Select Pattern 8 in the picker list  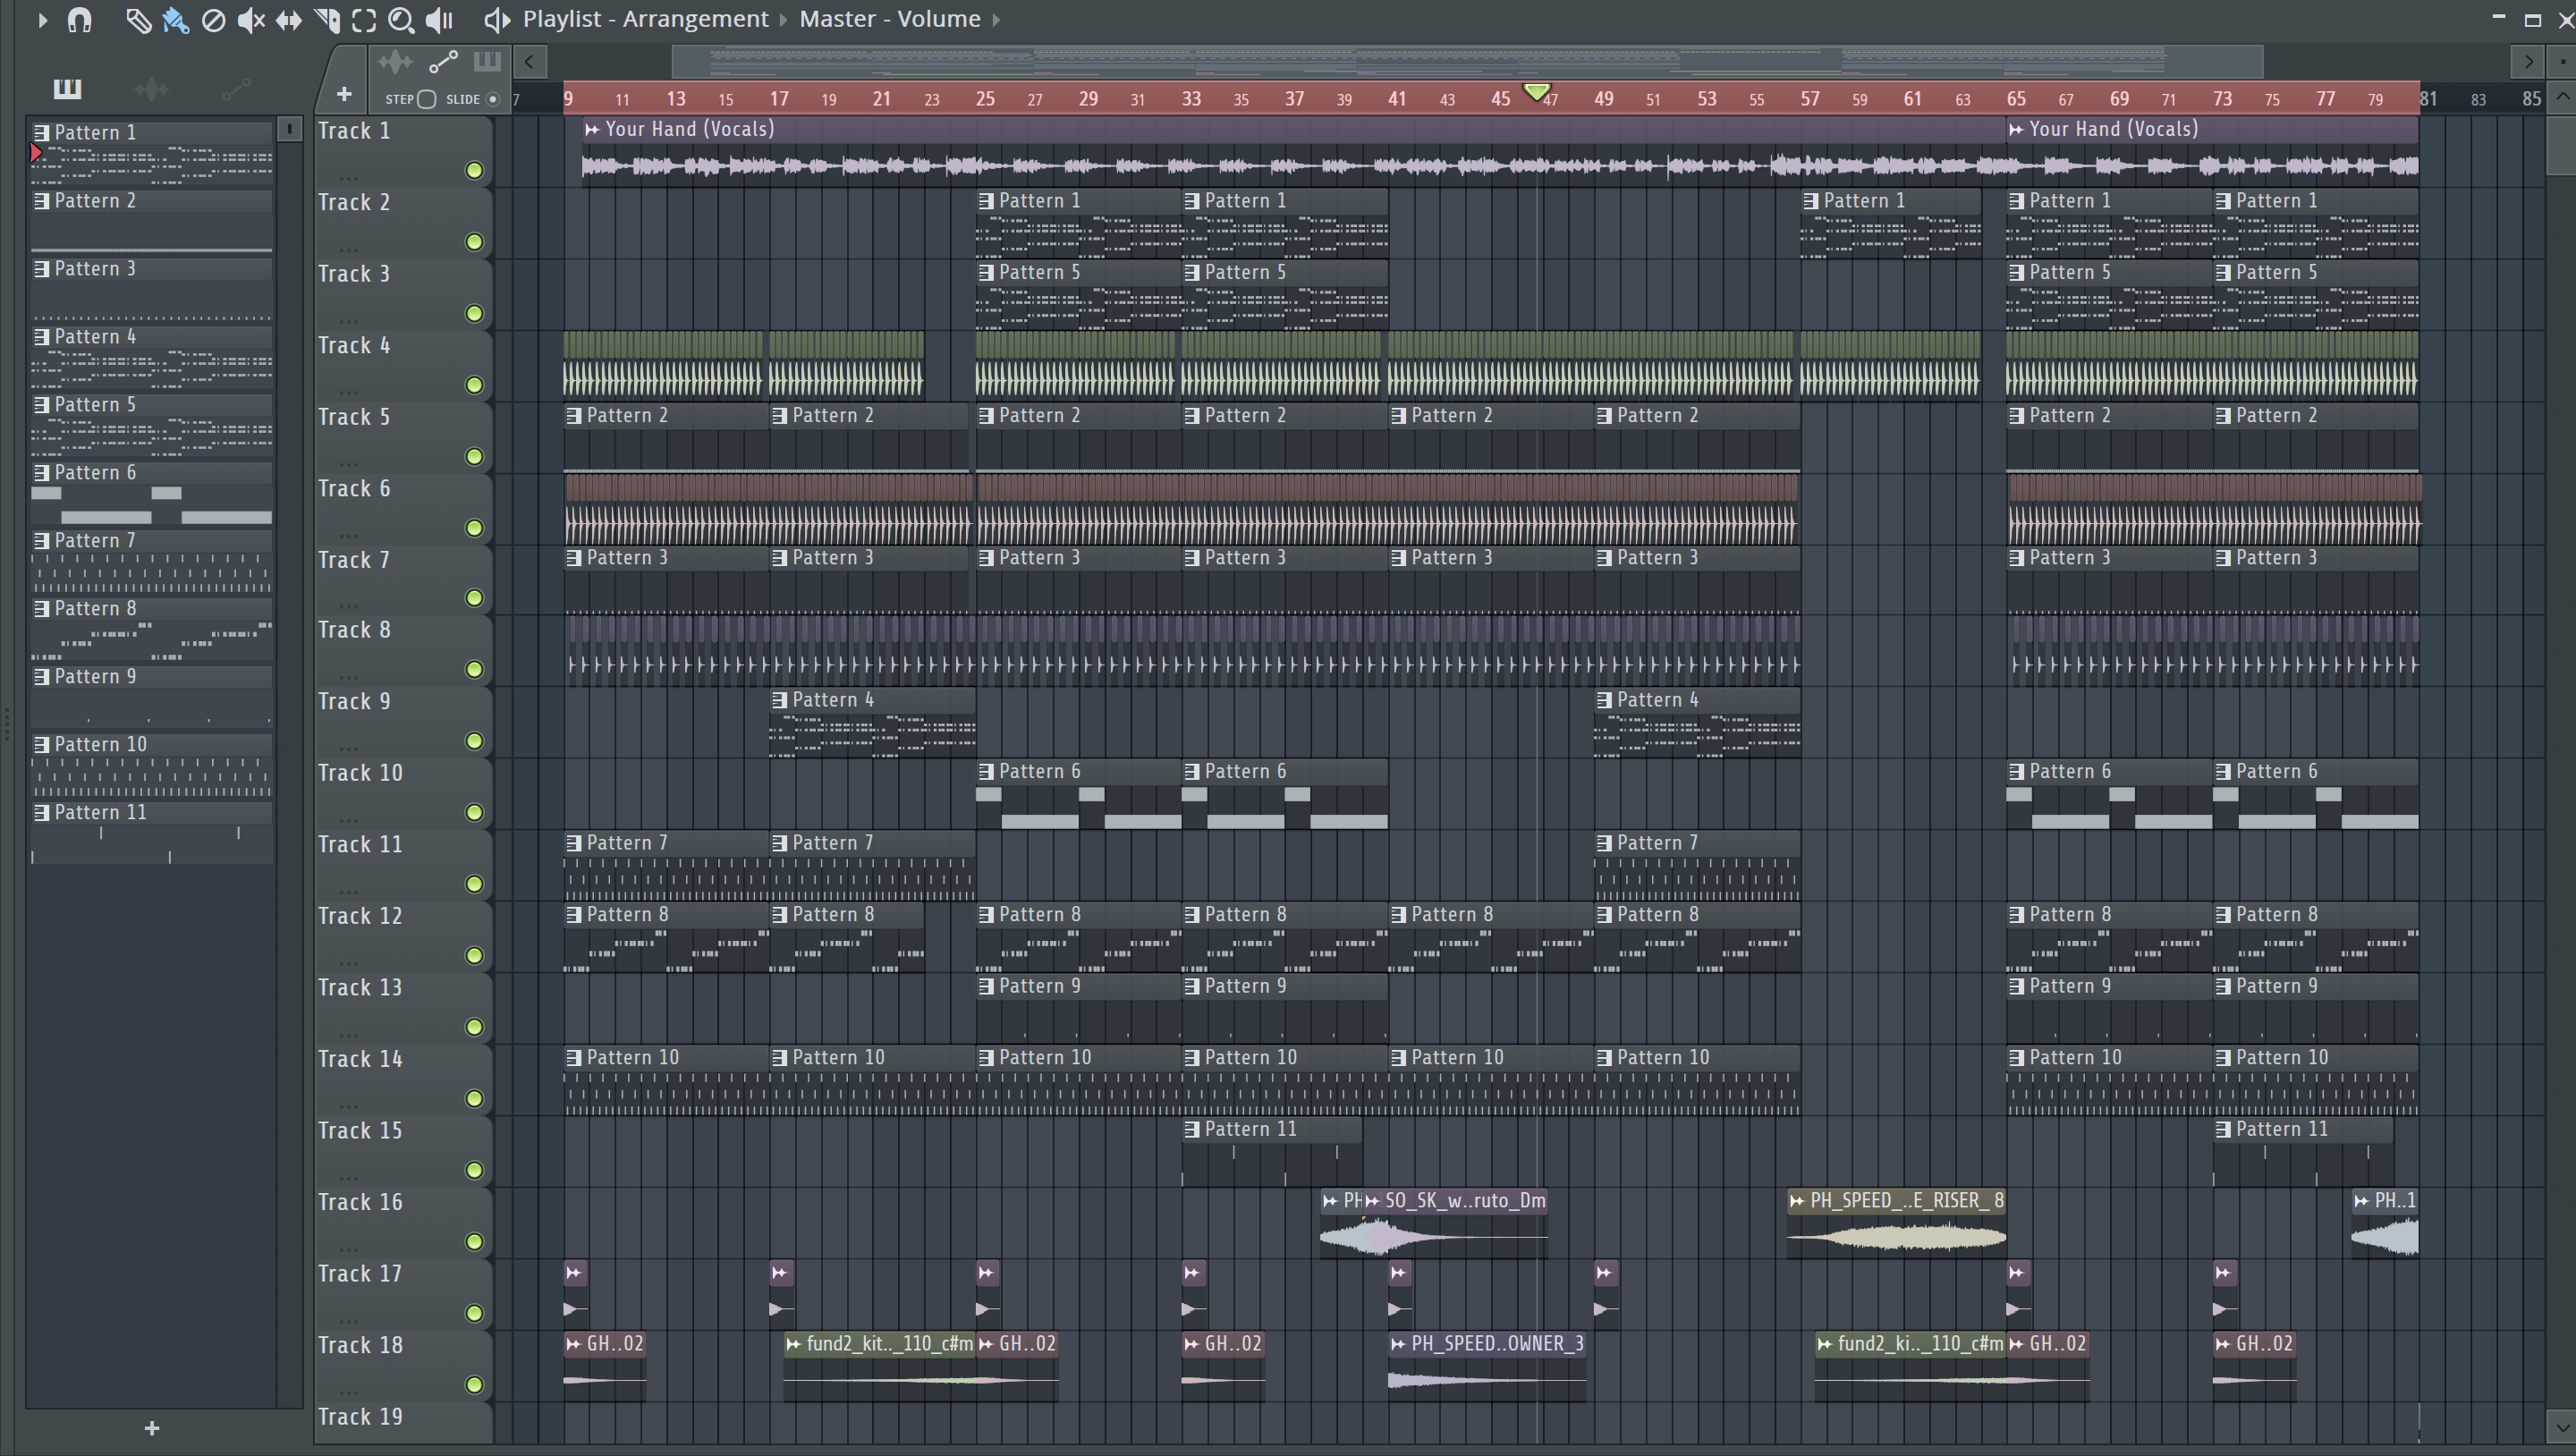point(152,629)
